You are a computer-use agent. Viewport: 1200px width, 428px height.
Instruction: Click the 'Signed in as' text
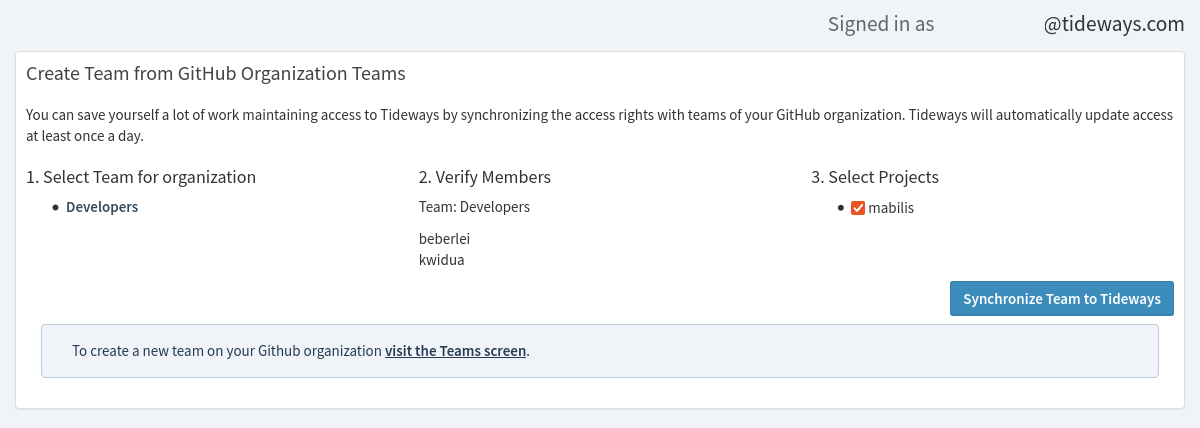pyautogui.click(x=881, y=25)
